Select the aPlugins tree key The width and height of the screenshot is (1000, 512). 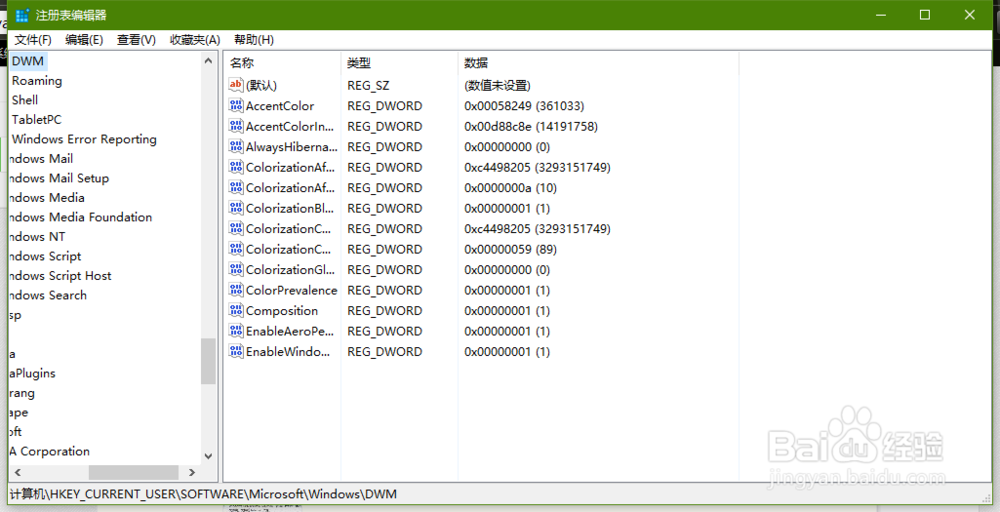point(33,374)
